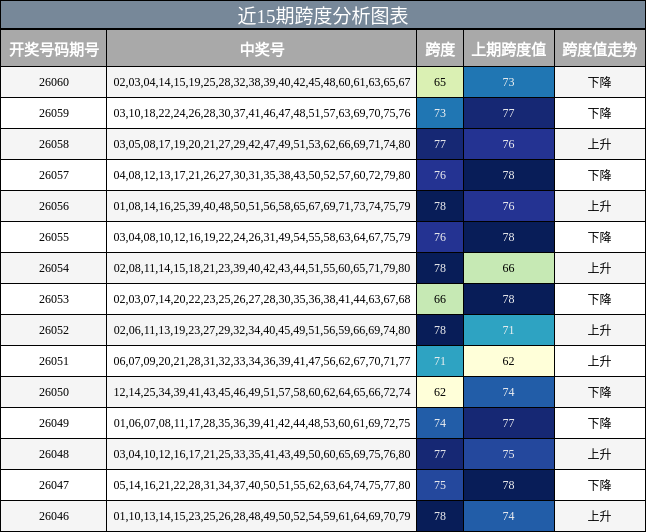
Task: Select winning numbers starting 03,10,18,22
Action: (262, 113)
